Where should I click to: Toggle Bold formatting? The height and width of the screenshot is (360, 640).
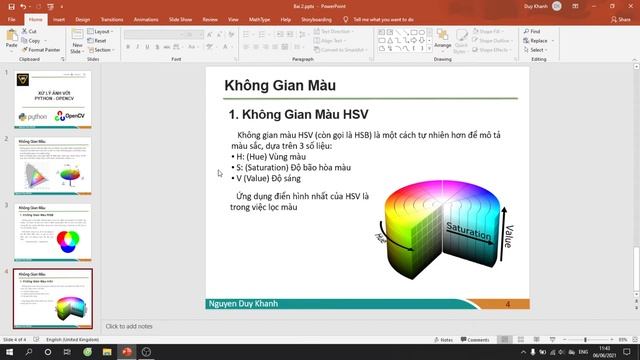pos(128,47)
